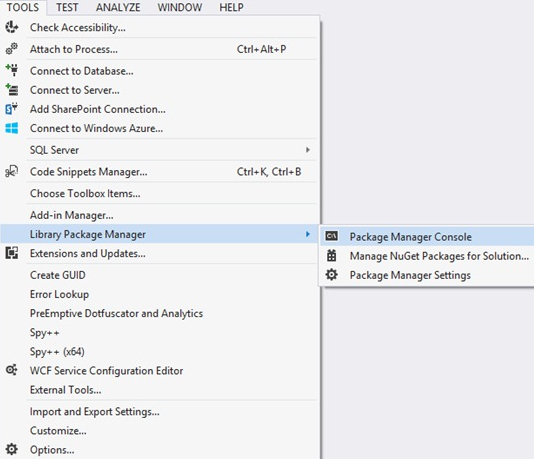Viewport: 534px width, 459px height.
Task: Click the Manage NuGet Packages icon
Action: point(331,255)
